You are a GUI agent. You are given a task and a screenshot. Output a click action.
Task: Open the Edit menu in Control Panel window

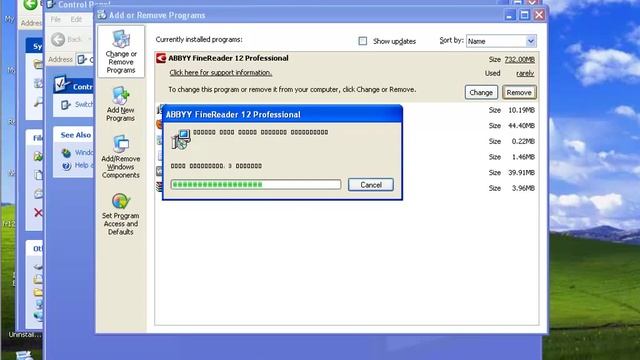(x=76, y=19)
